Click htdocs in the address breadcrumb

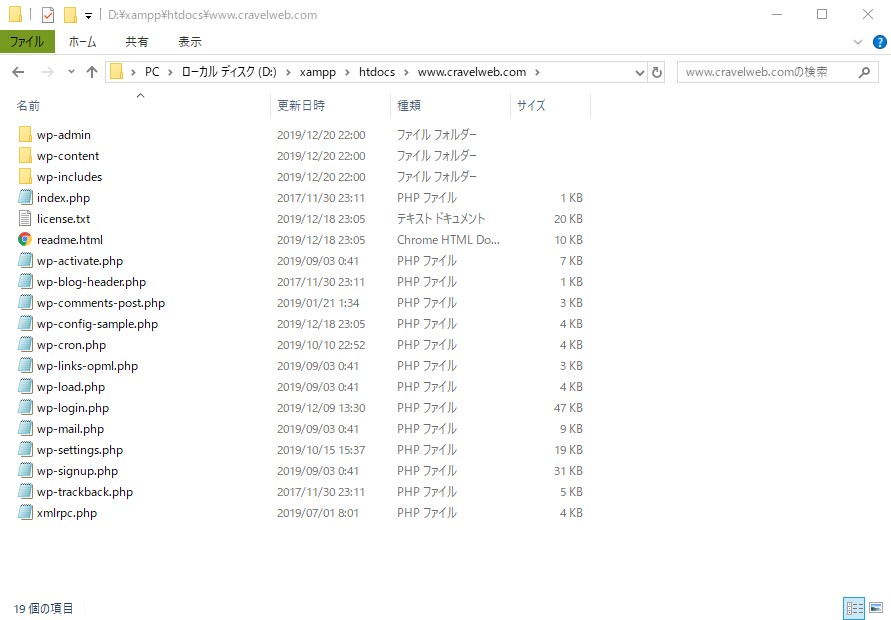click(x=377, y=72)
